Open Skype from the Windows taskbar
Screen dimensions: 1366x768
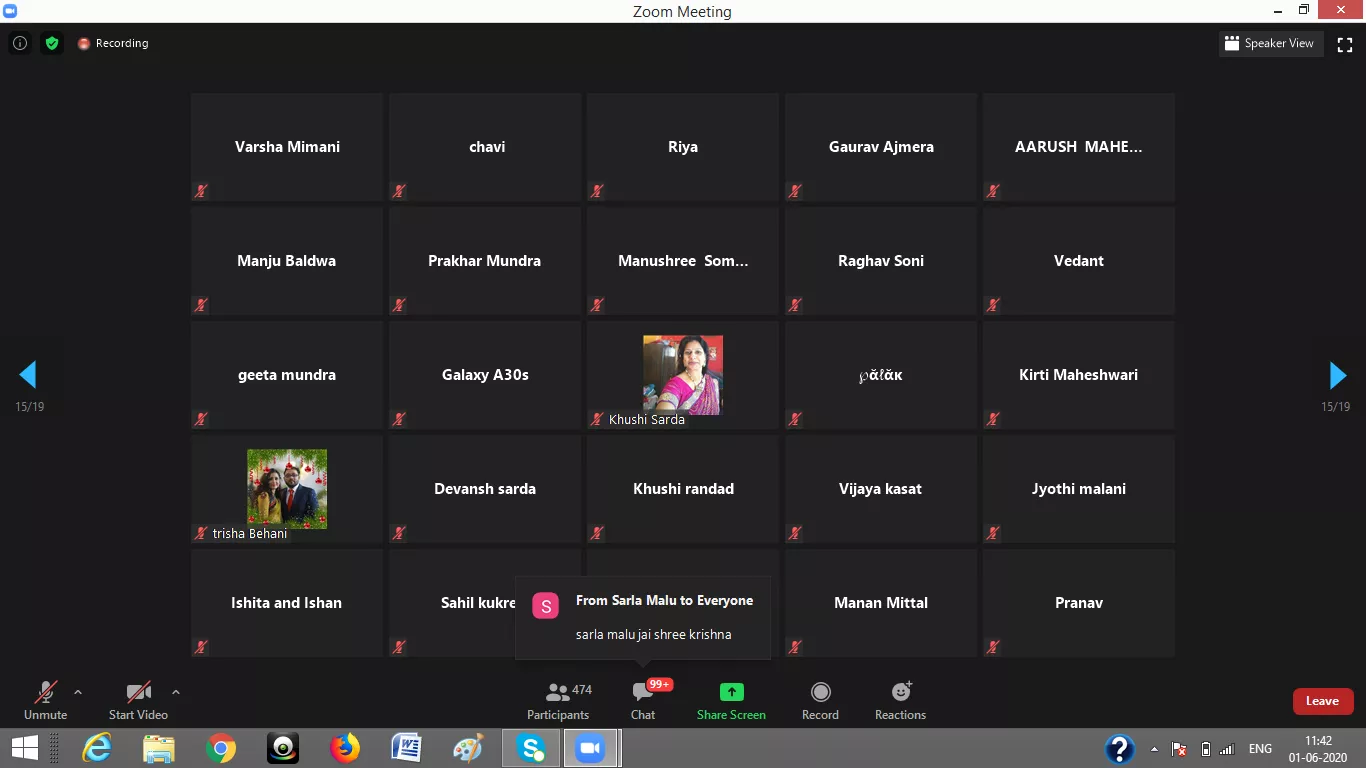[531, 748]
